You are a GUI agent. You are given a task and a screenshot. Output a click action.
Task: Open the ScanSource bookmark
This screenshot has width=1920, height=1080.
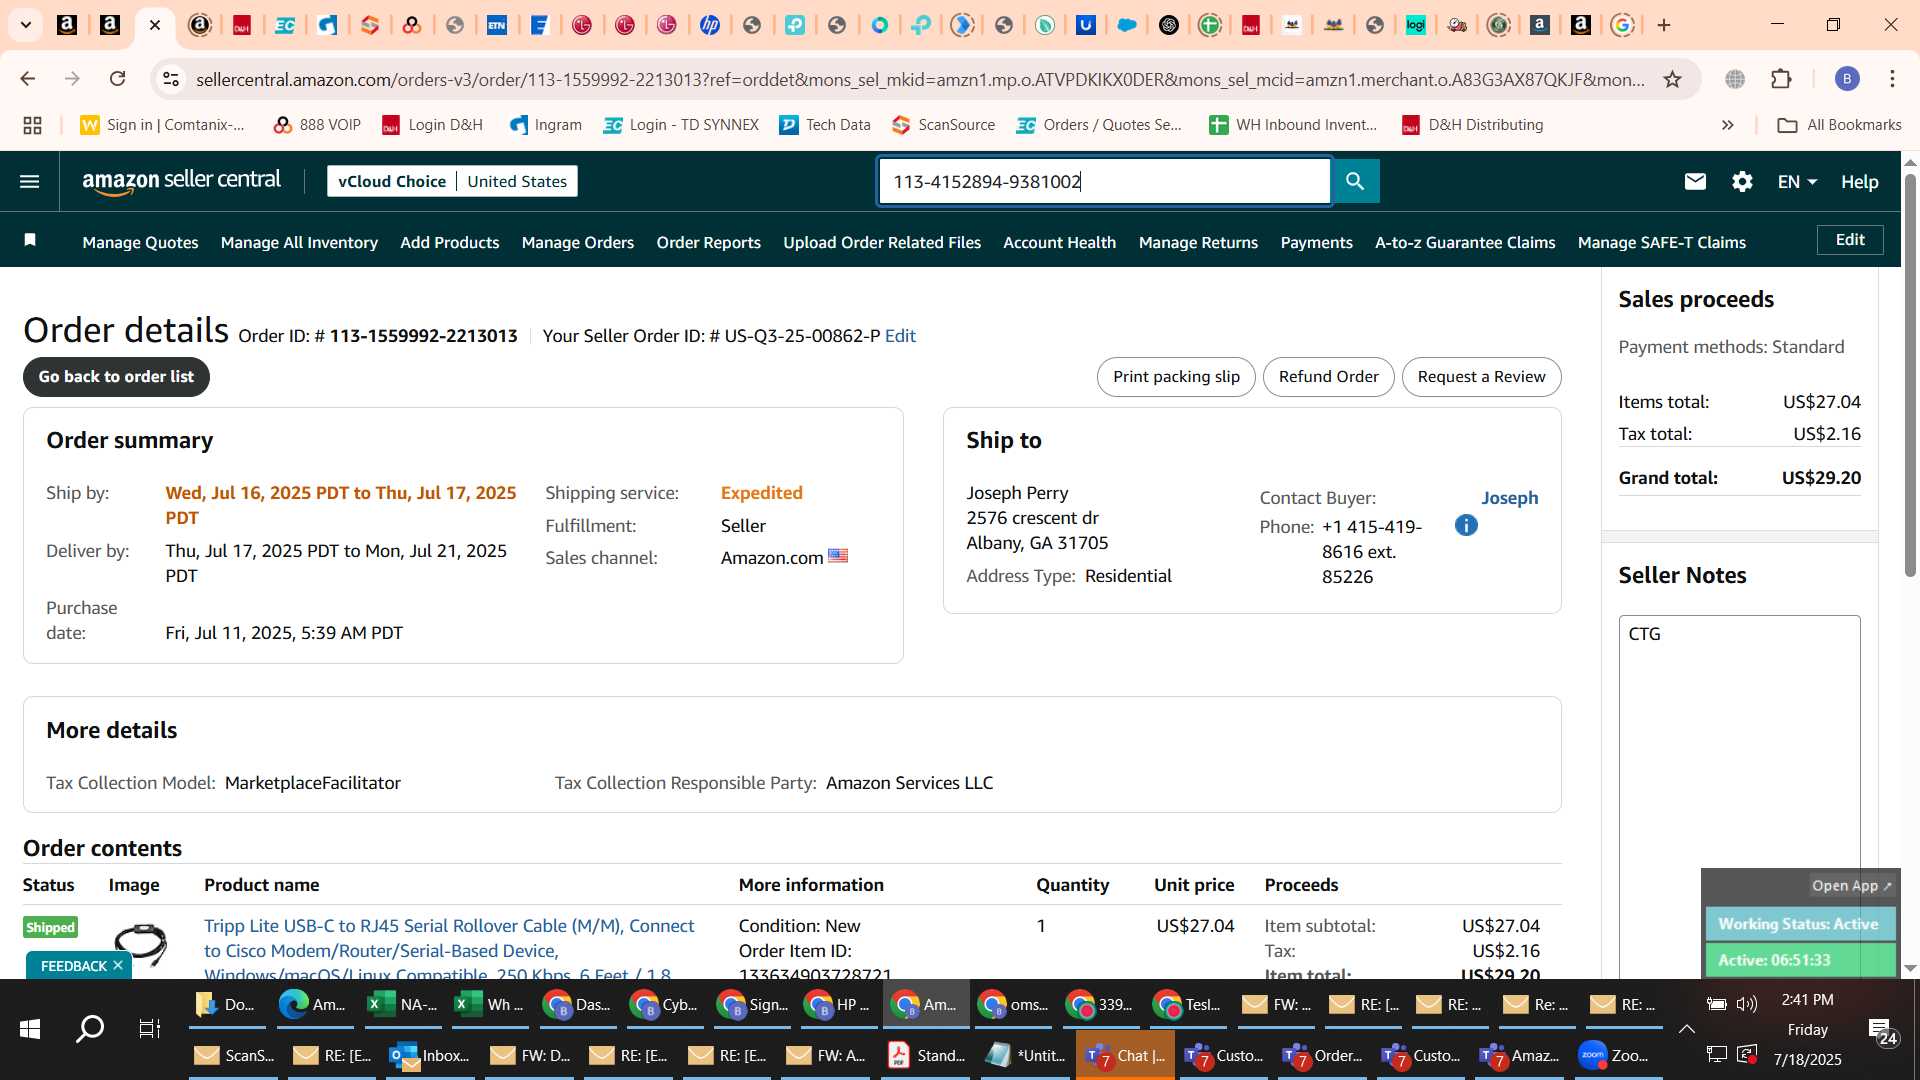tap(943, 125)
